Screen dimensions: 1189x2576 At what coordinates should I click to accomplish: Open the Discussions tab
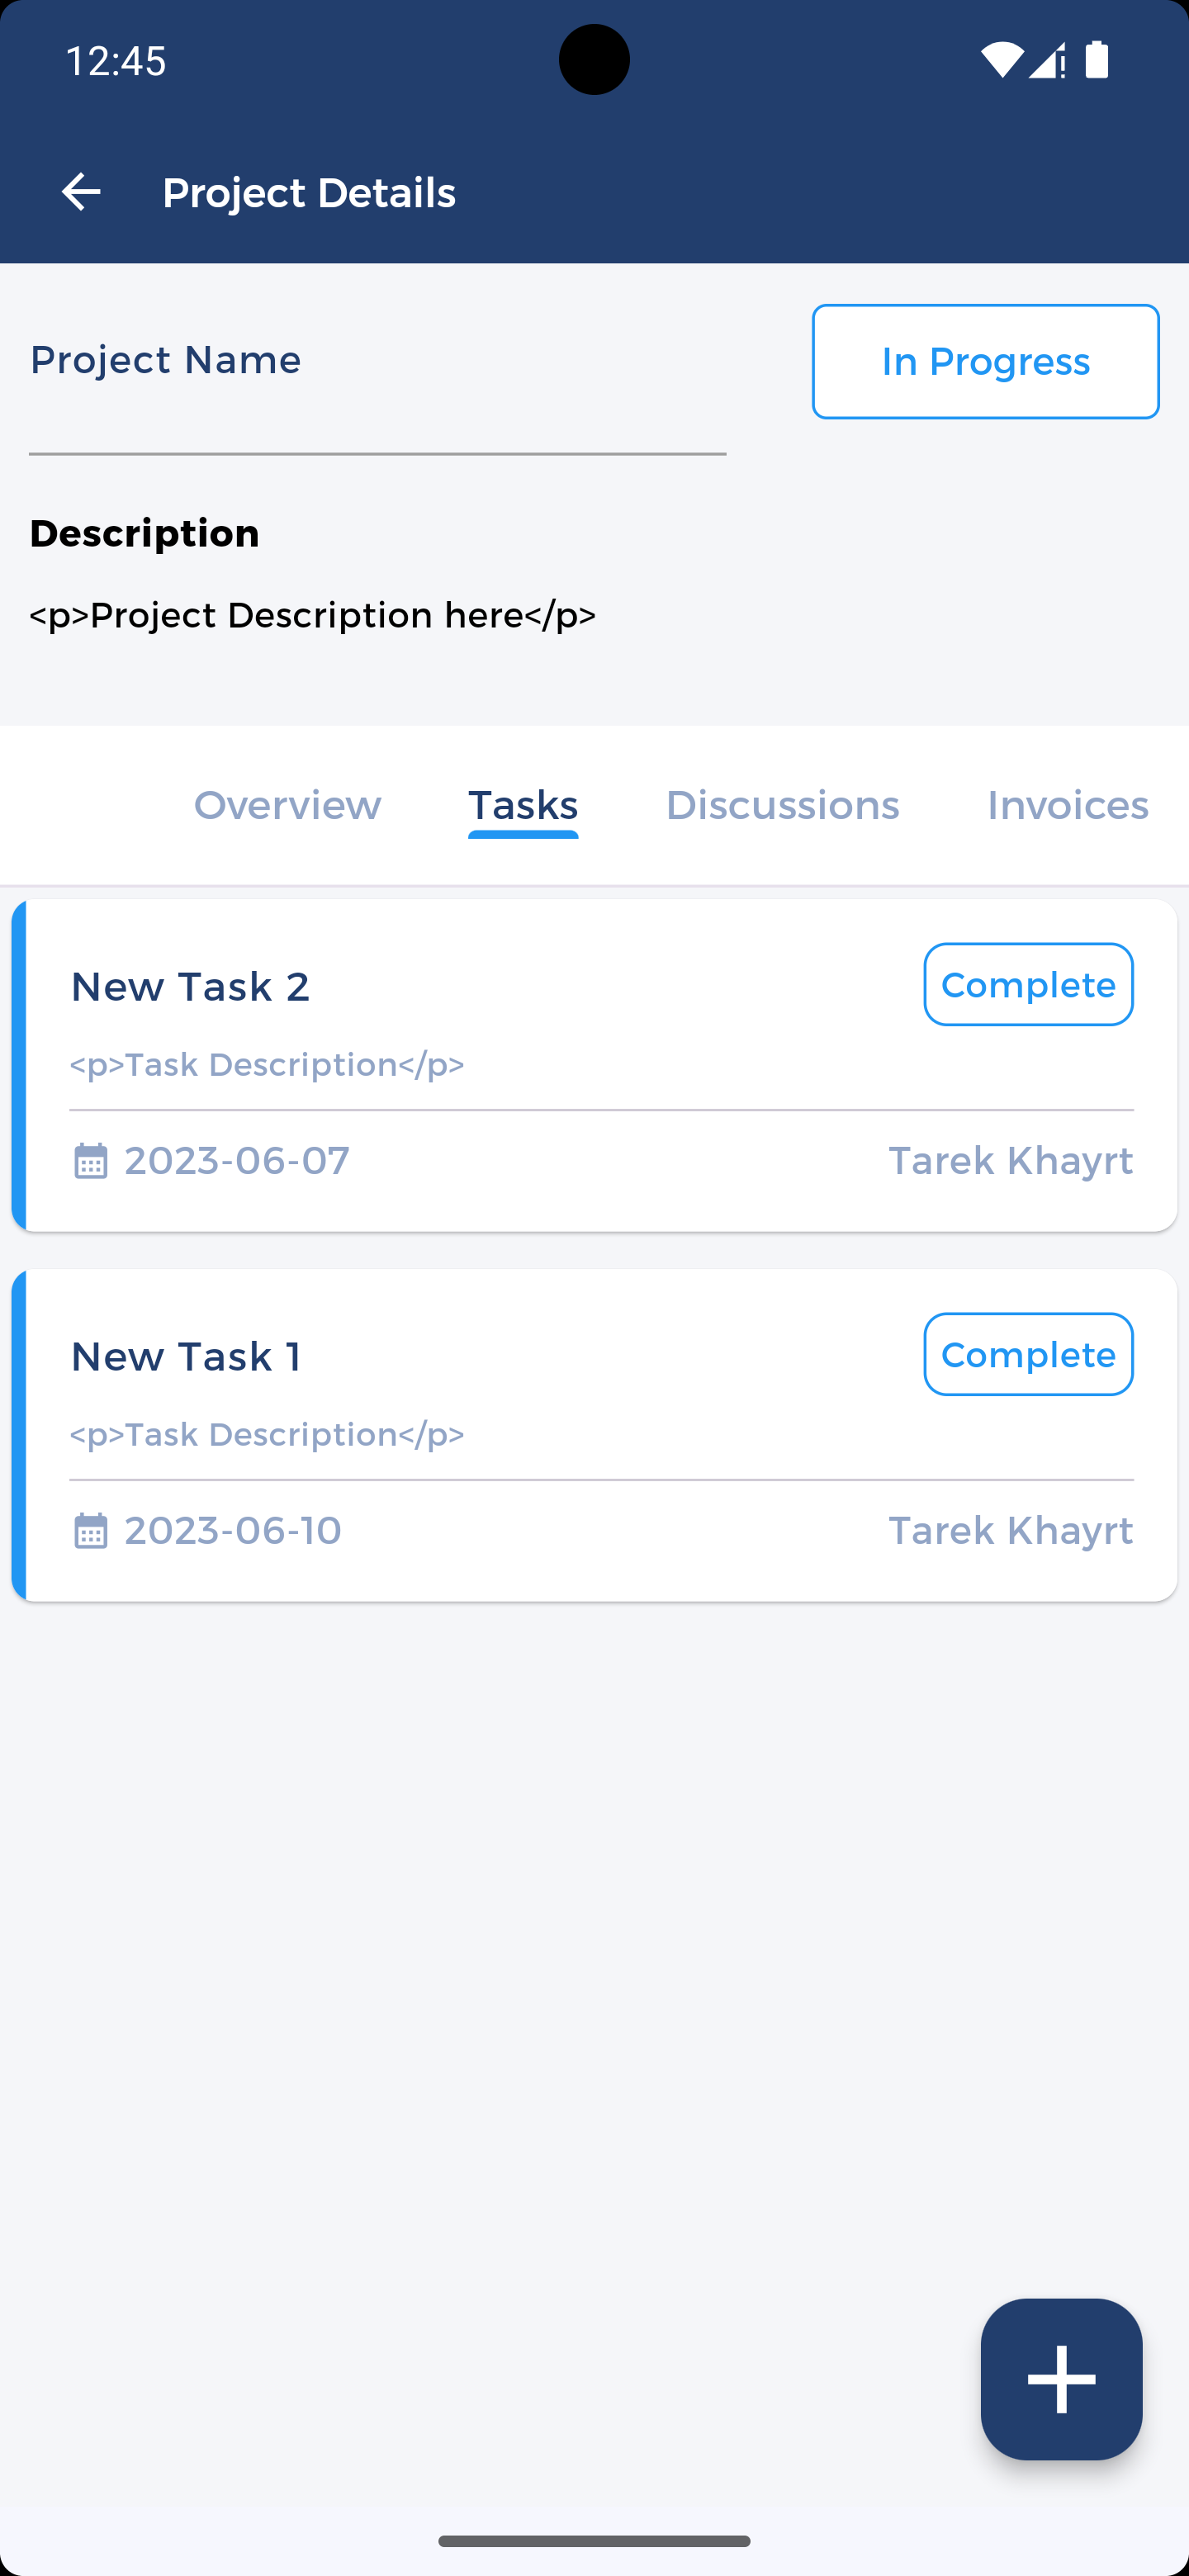782,805
